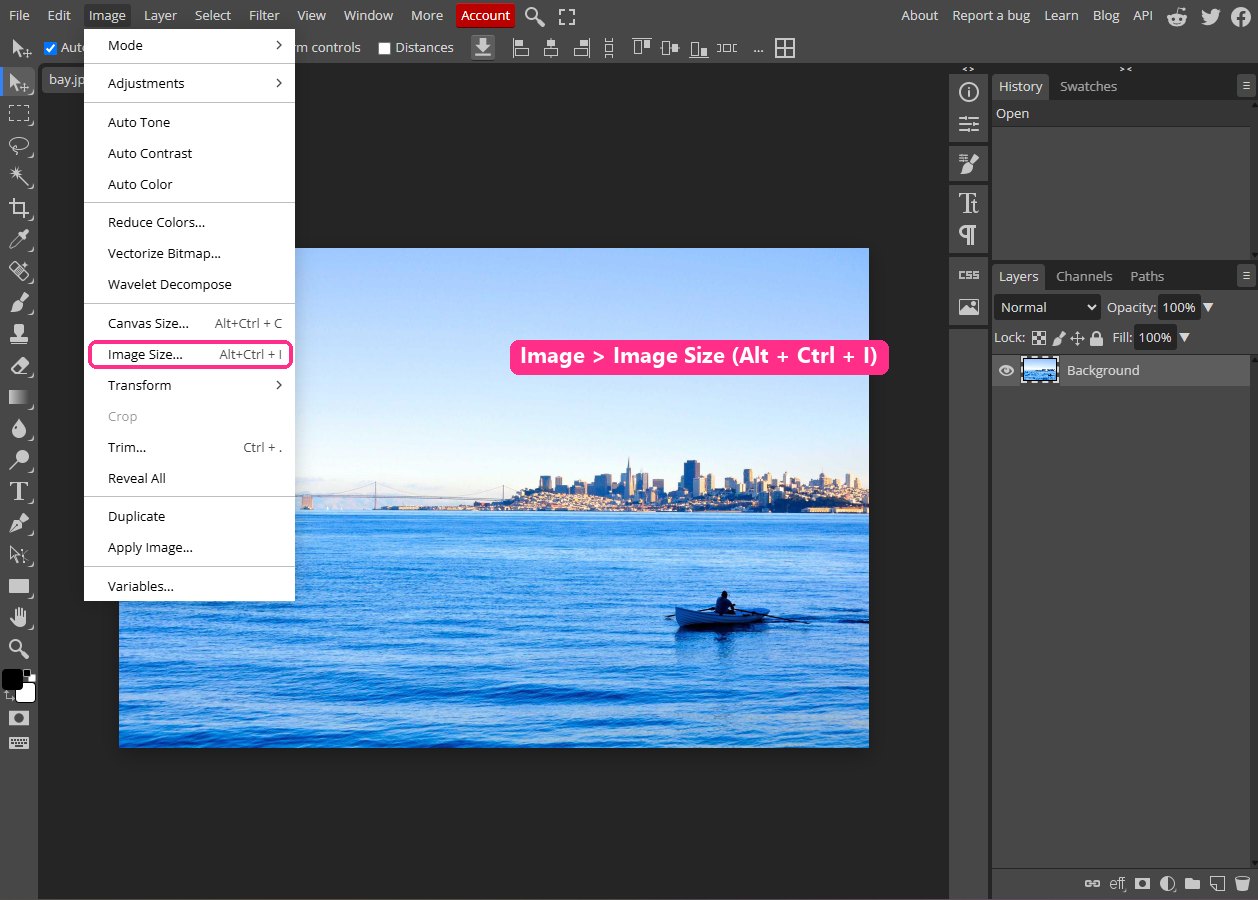Select the Lasso tool
Viewport: 1258px width, 900px height.
tap(19, 145)
